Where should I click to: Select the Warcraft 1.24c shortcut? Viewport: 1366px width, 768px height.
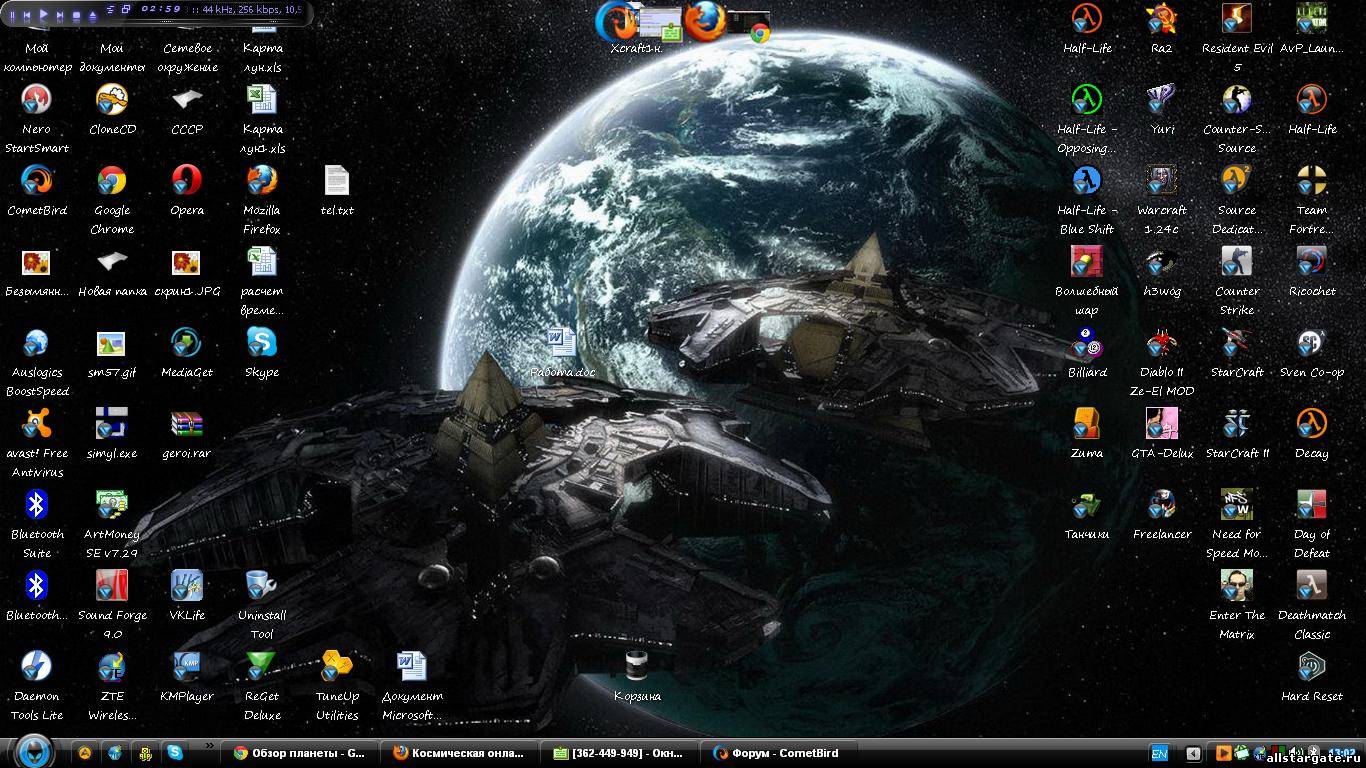point(1161,181)
